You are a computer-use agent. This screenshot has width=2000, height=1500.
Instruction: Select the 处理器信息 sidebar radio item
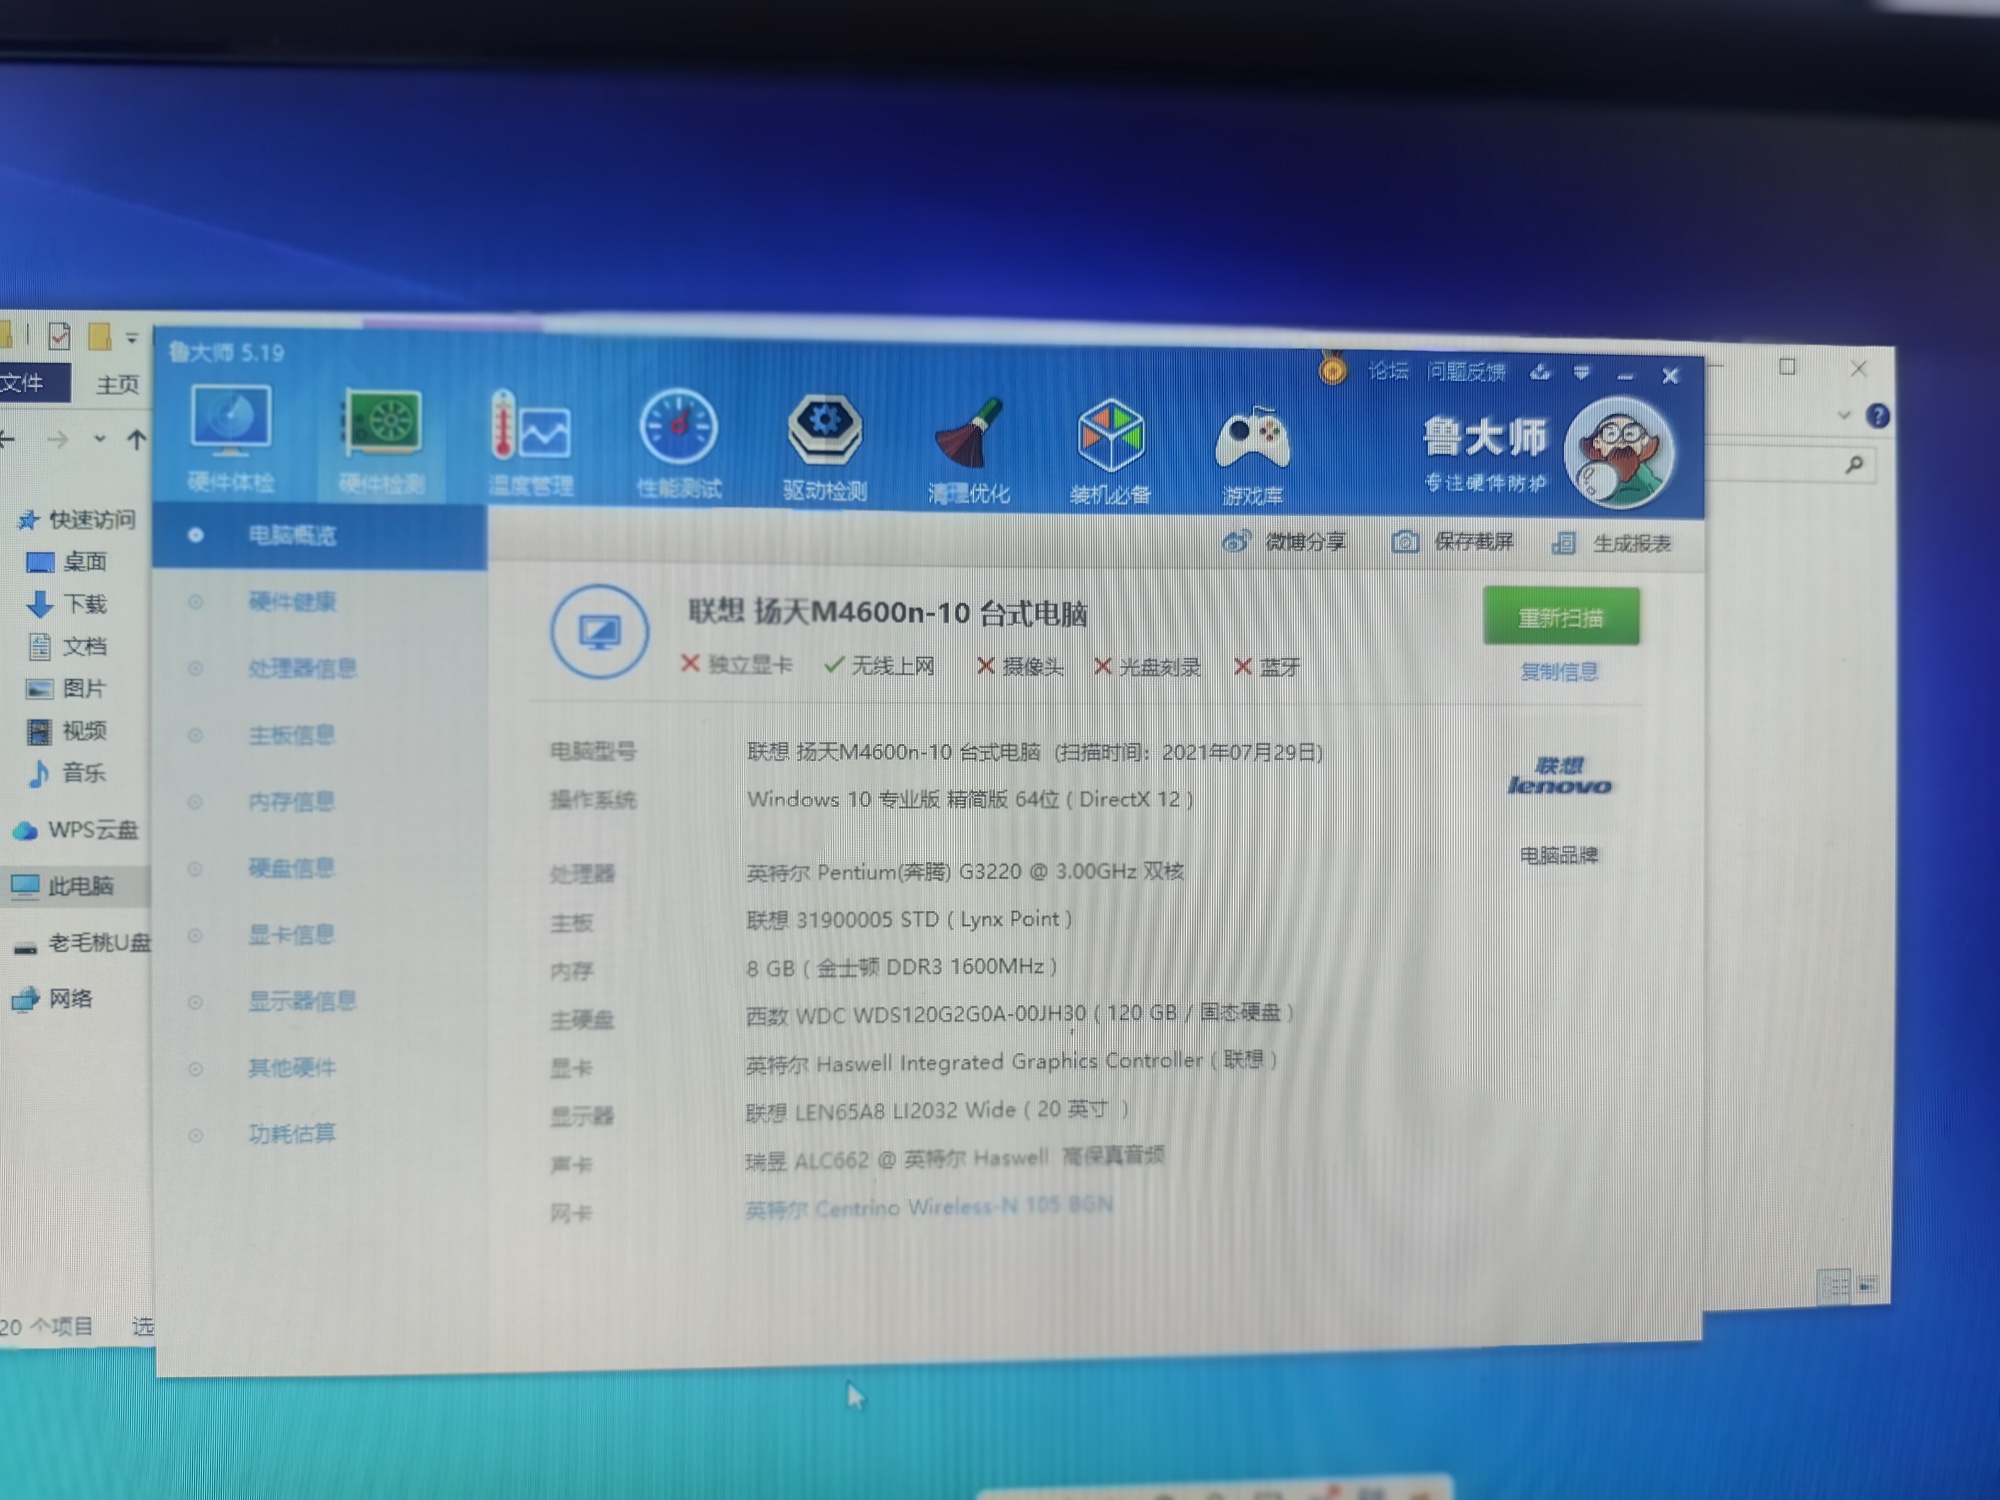(x=301, y=668)
